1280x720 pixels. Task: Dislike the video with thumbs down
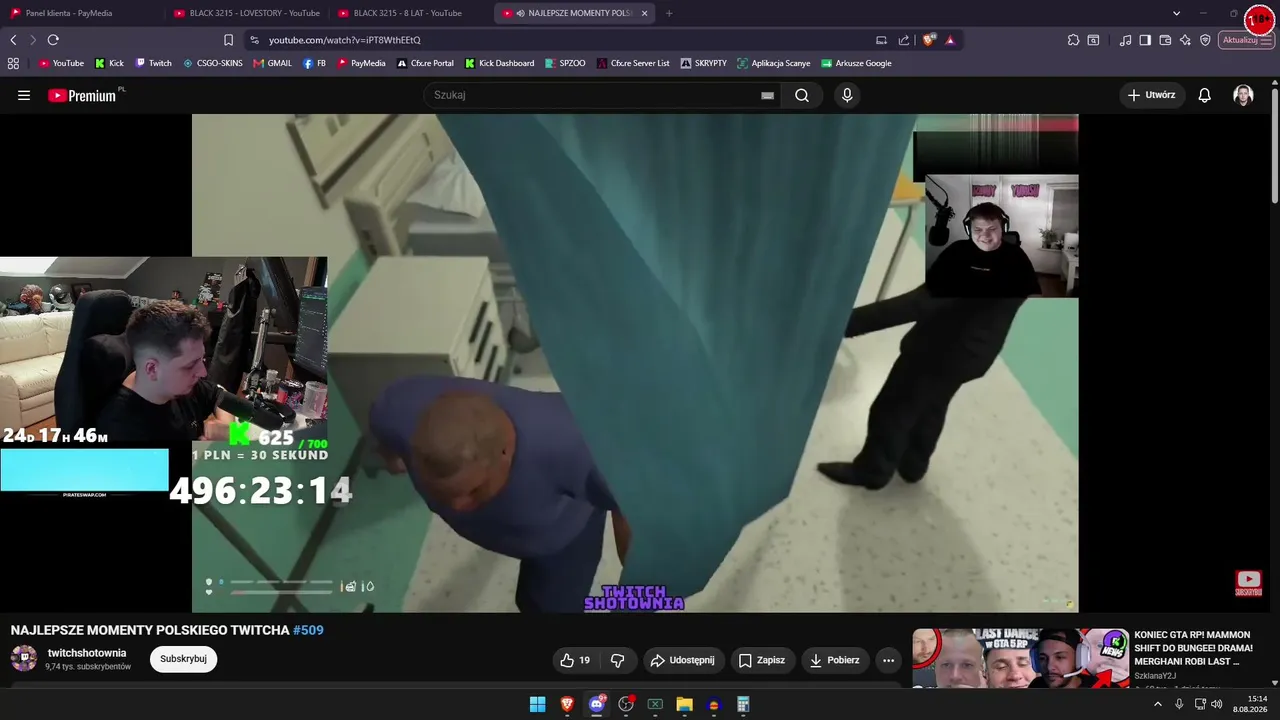coord(617,660)
